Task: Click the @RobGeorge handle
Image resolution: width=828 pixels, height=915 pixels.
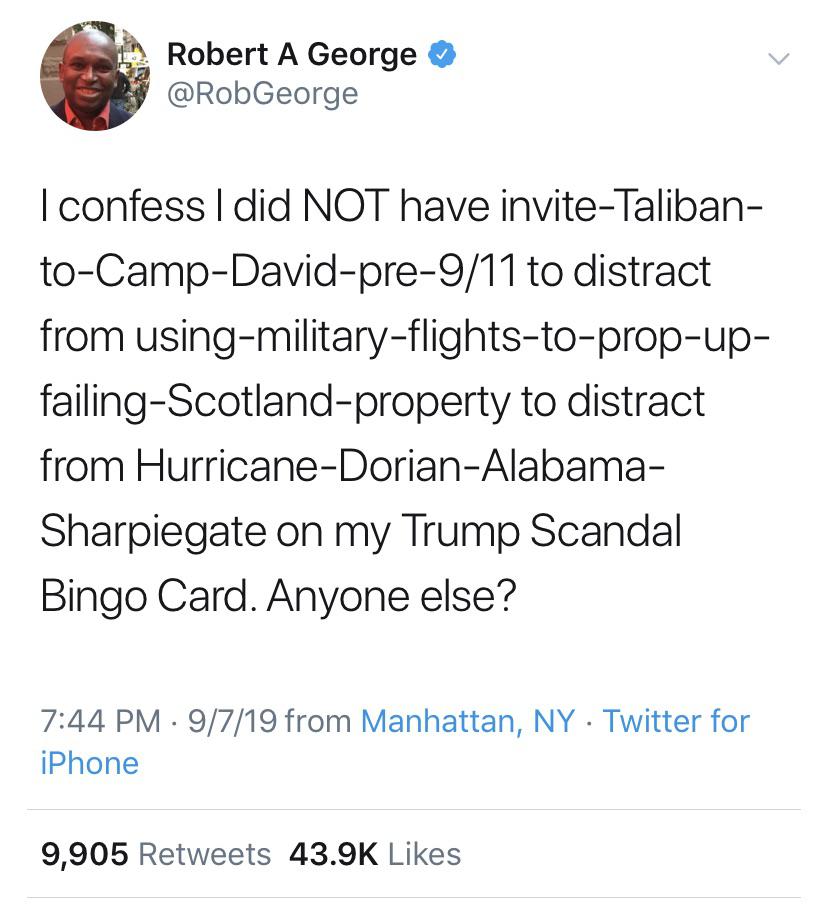Action: point(262,94)
